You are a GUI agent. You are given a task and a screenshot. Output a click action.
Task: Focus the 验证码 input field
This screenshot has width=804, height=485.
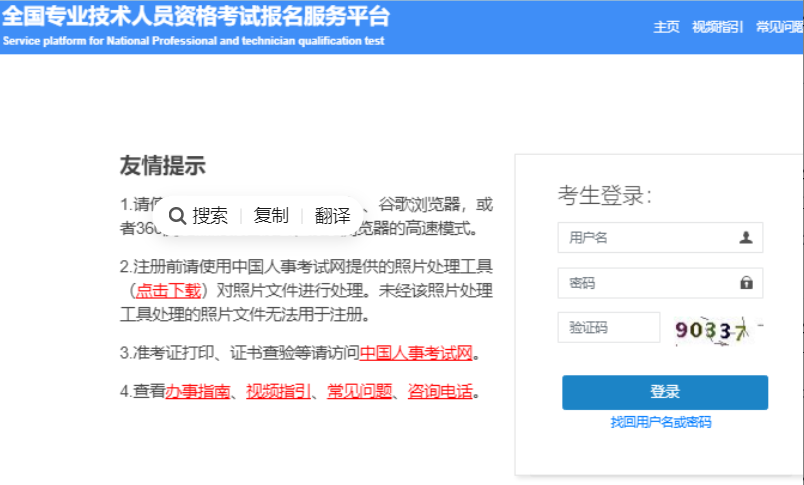point(608,328)
